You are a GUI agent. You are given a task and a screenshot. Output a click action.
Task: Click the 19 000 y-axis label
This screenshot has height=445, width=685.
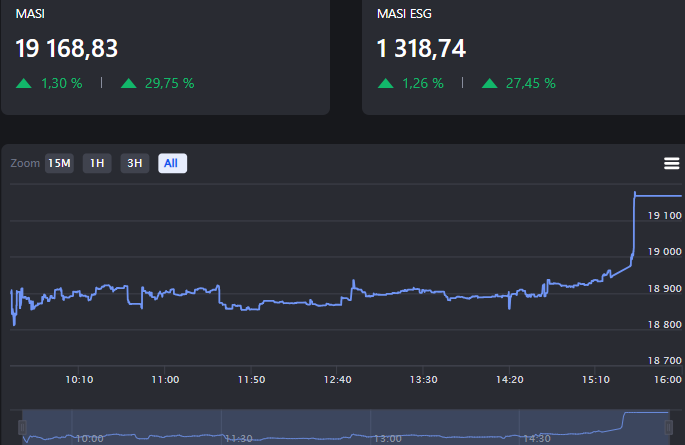(x=664, y=252)
